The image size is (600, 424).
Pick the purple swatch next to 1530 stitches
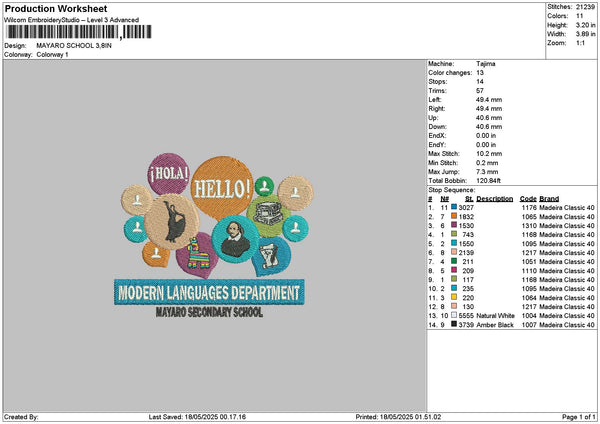click(454, 225)
